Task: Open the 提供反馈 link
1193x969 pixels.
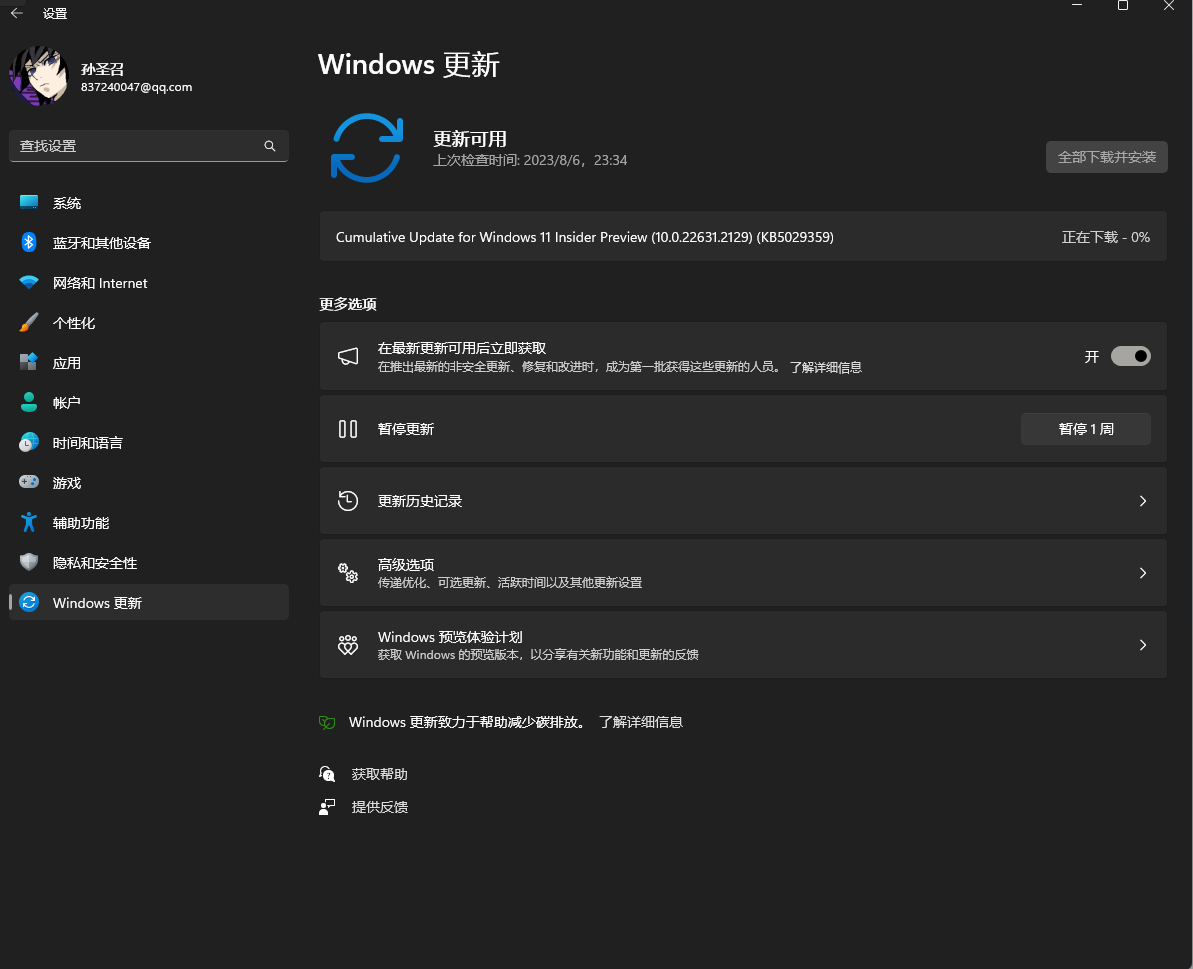Action: tap(379, 807)
